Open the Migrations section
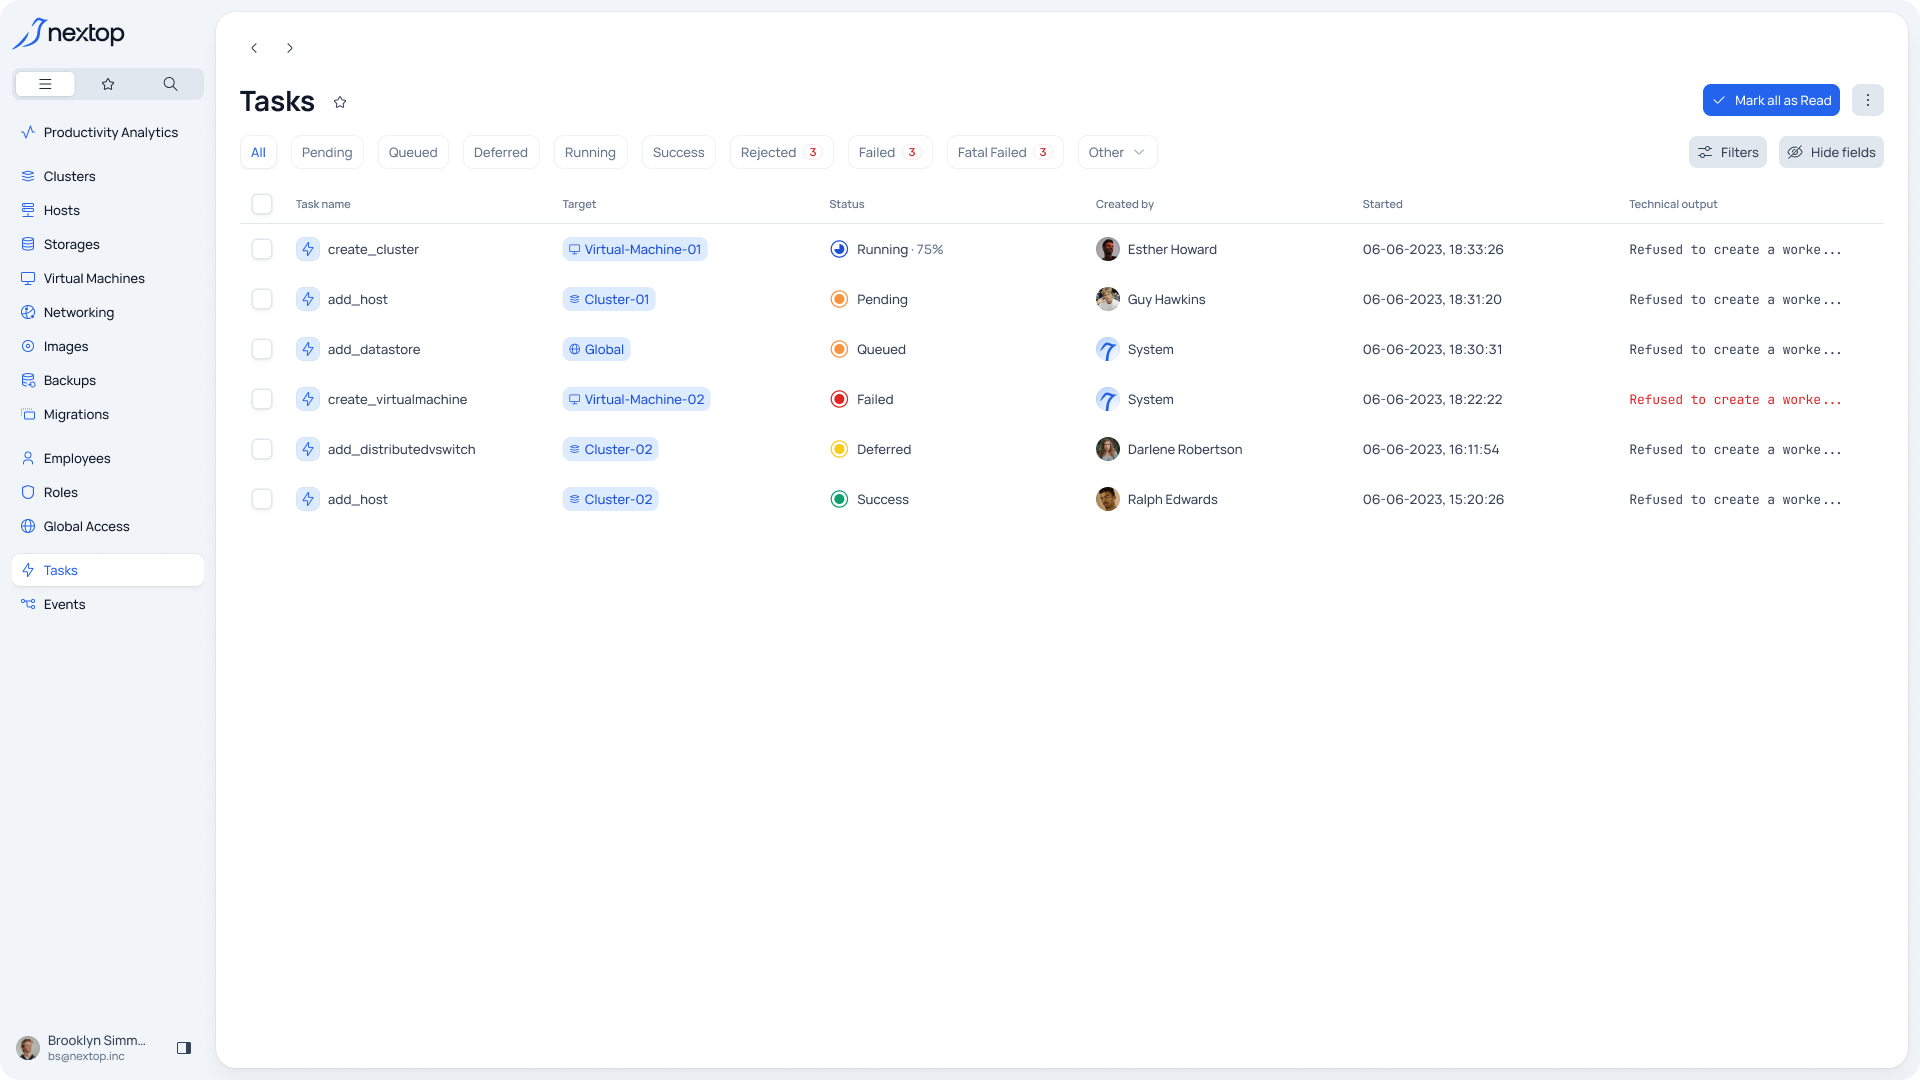The width and height of the screenshot is (1920, 1080). click(x=75, y=414)
